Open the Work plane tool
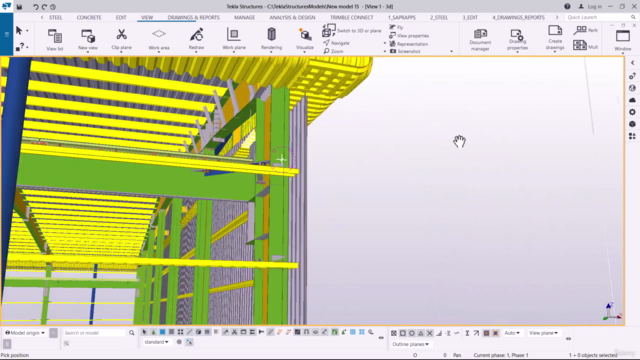640x360 pixels. click(234, 40)
